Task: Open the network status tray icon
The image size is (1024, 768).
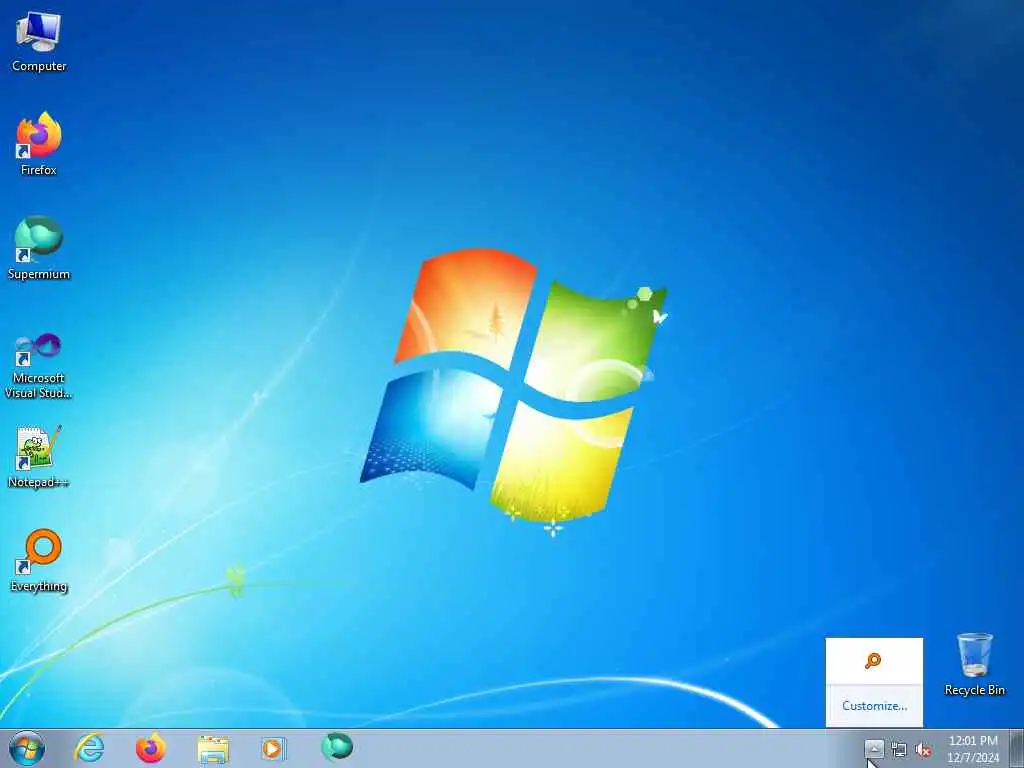Action: 899,750
